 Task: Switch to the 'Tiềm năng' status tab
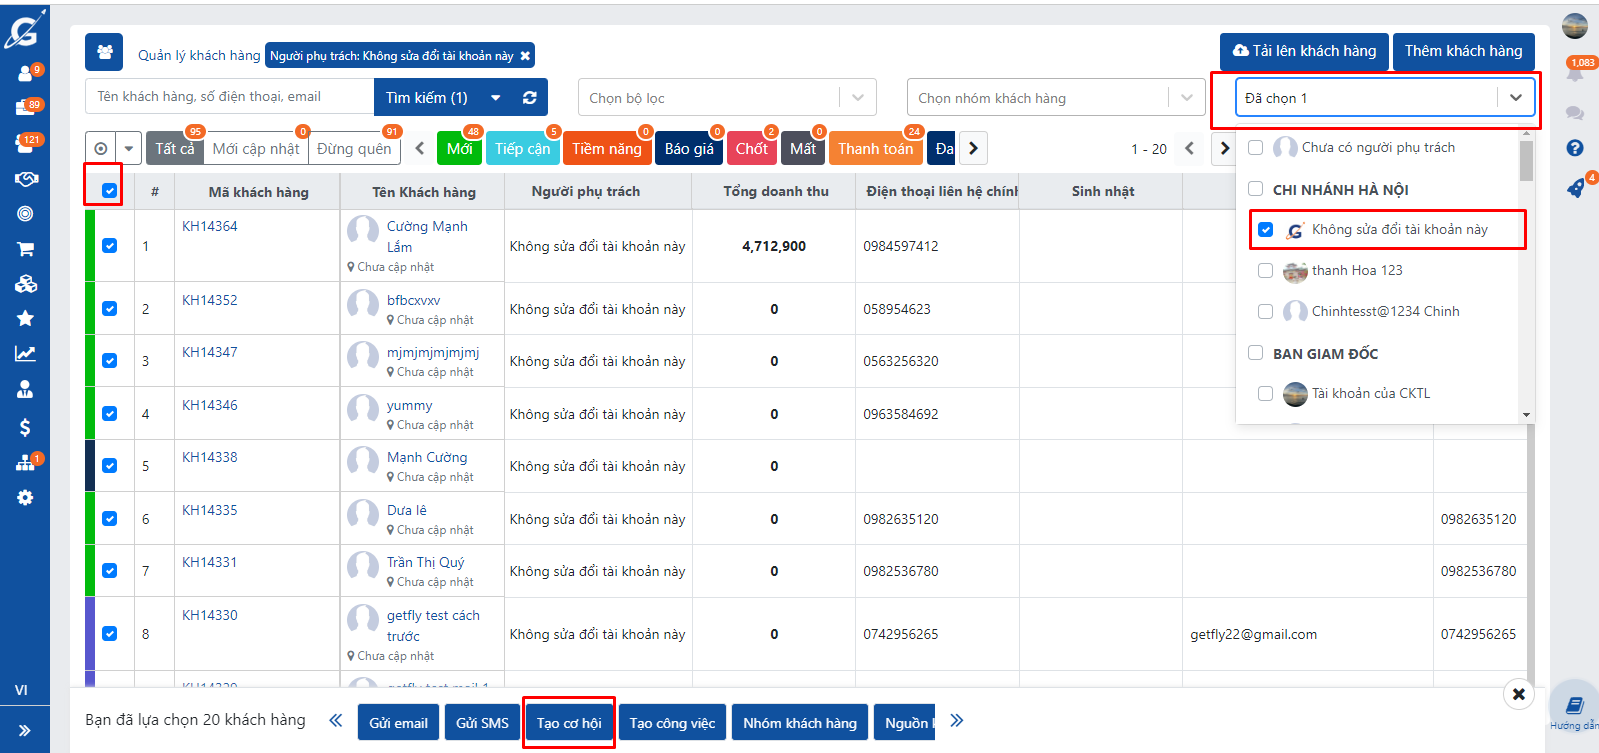point(606,149)
